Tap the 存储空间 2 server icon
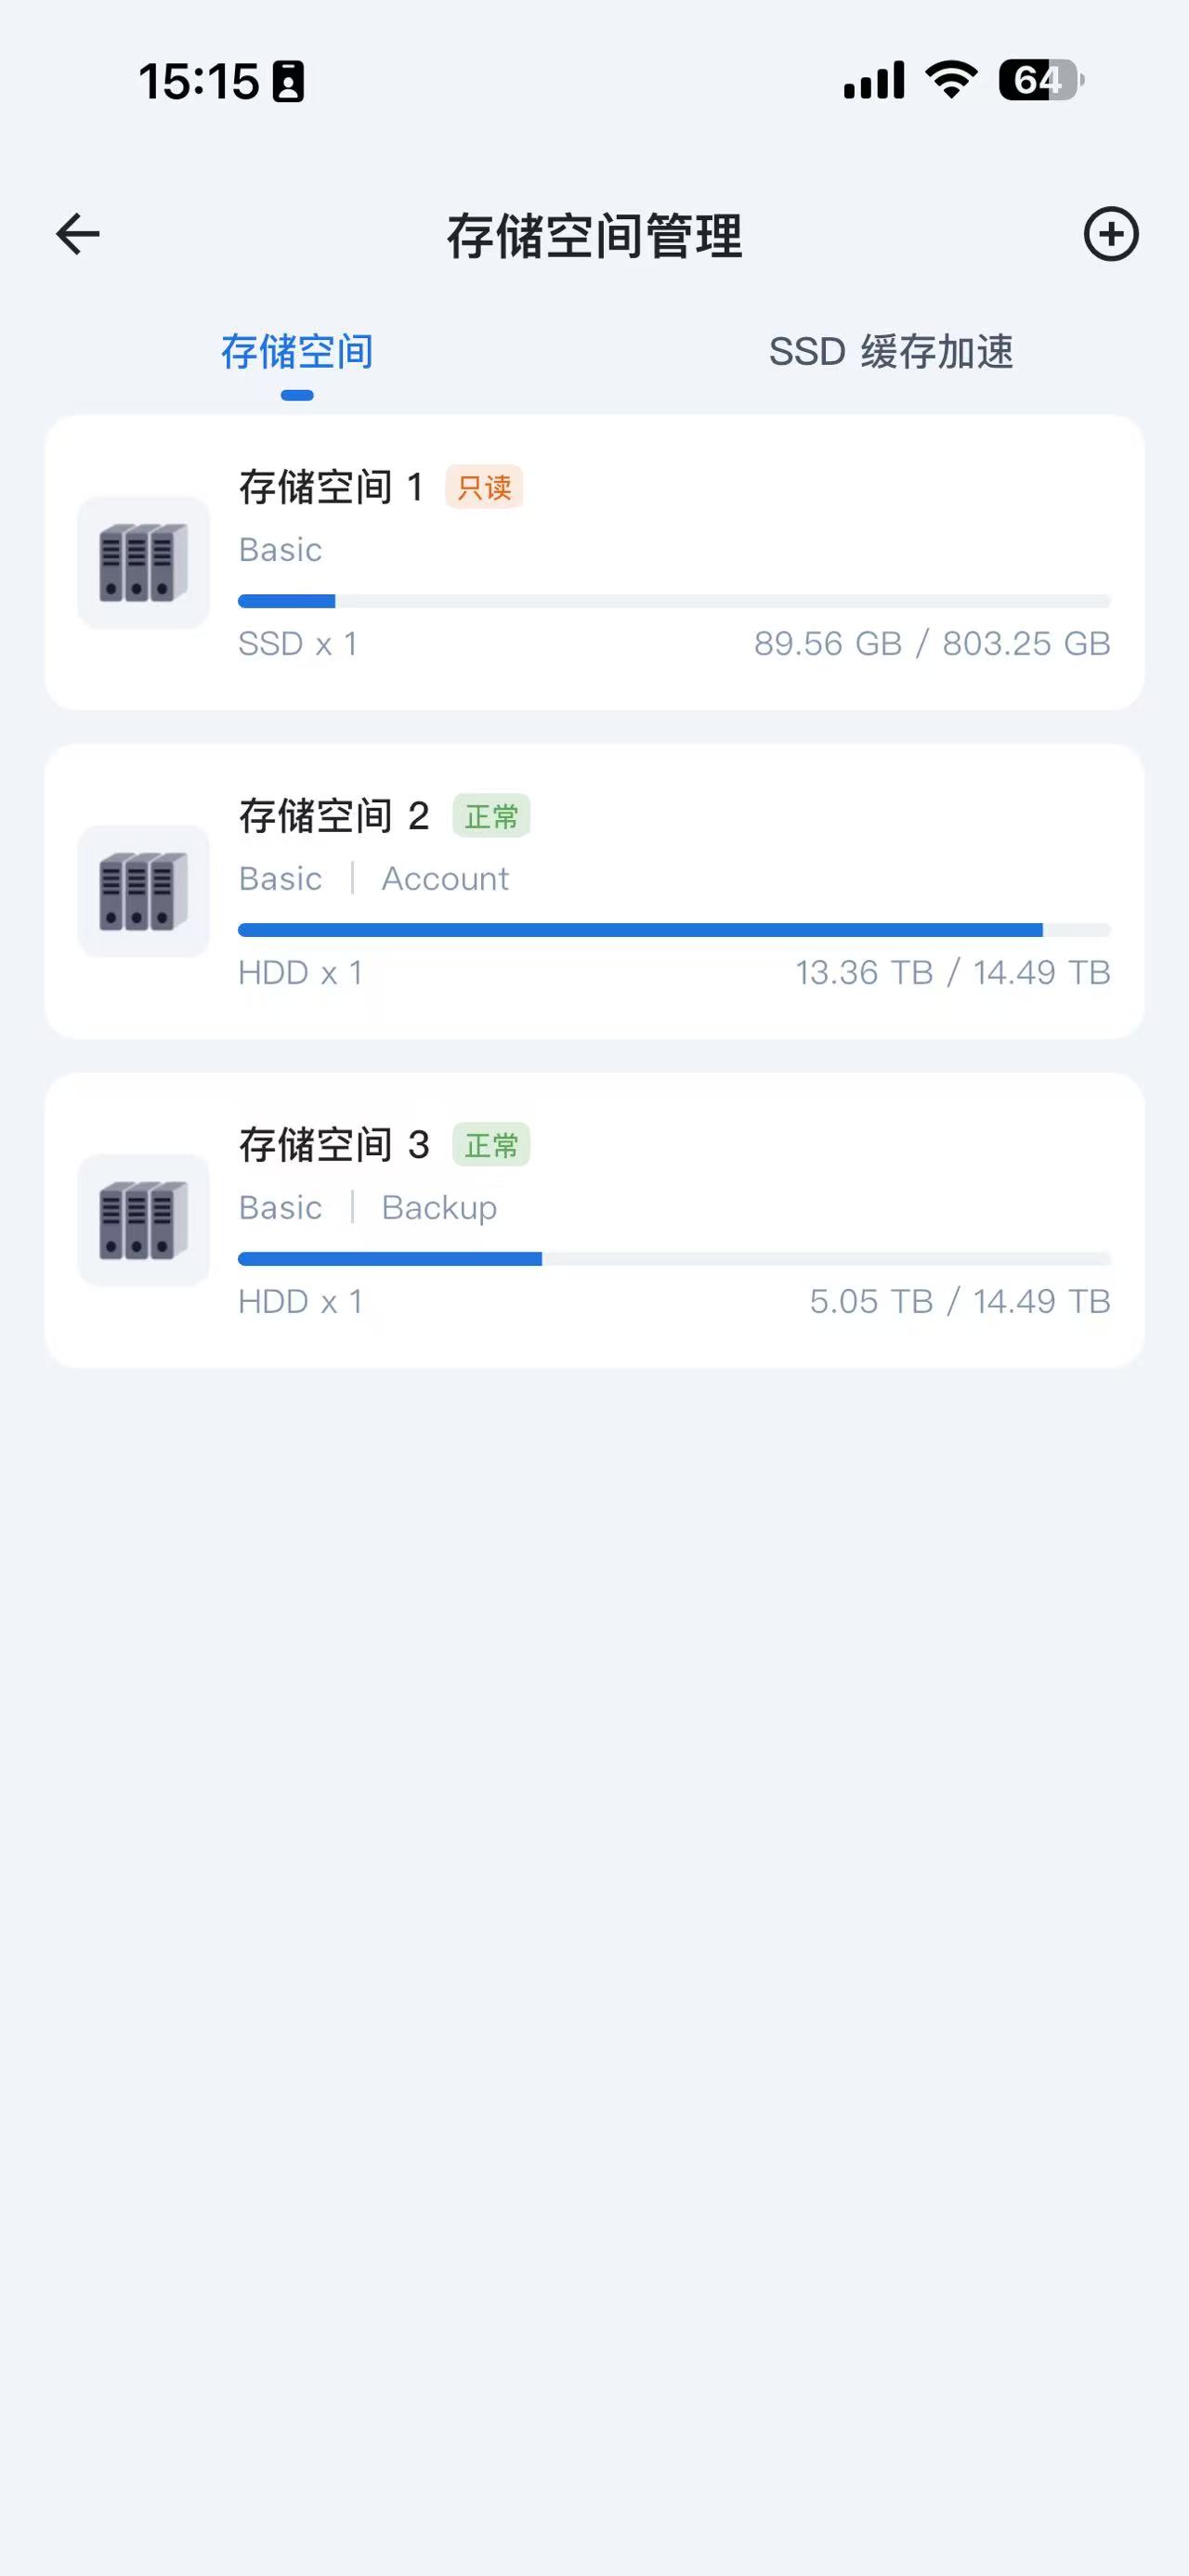Screen dimensions: 1189x2576 (x=143, y=891)
